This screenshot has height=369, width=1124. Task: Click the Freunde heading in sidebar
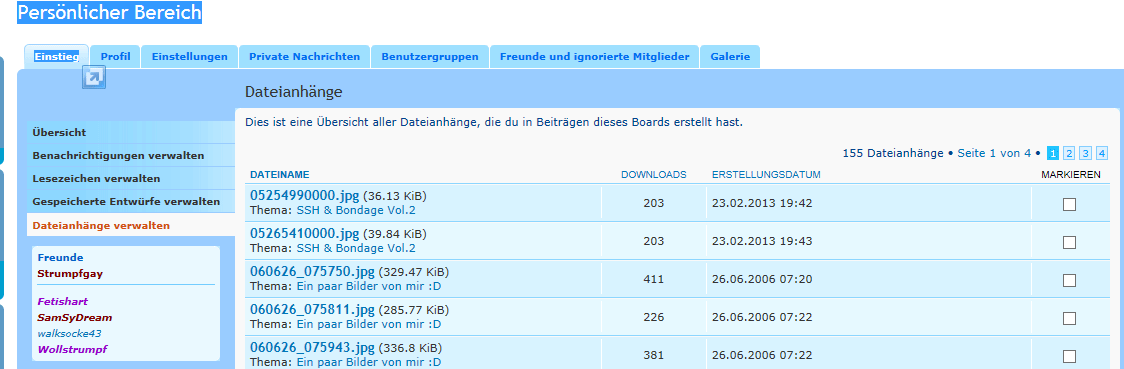60,257
